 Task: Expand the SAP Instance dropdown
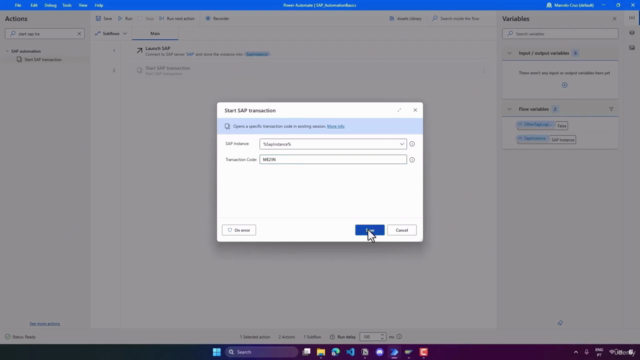402,144
